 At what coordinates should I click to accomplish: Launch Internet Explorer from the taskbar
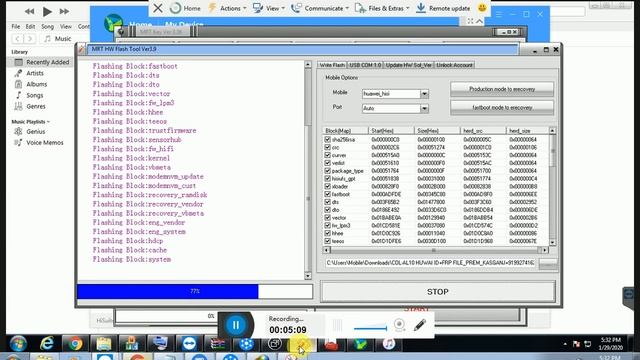pyautogui.click(x=47, y=344)
